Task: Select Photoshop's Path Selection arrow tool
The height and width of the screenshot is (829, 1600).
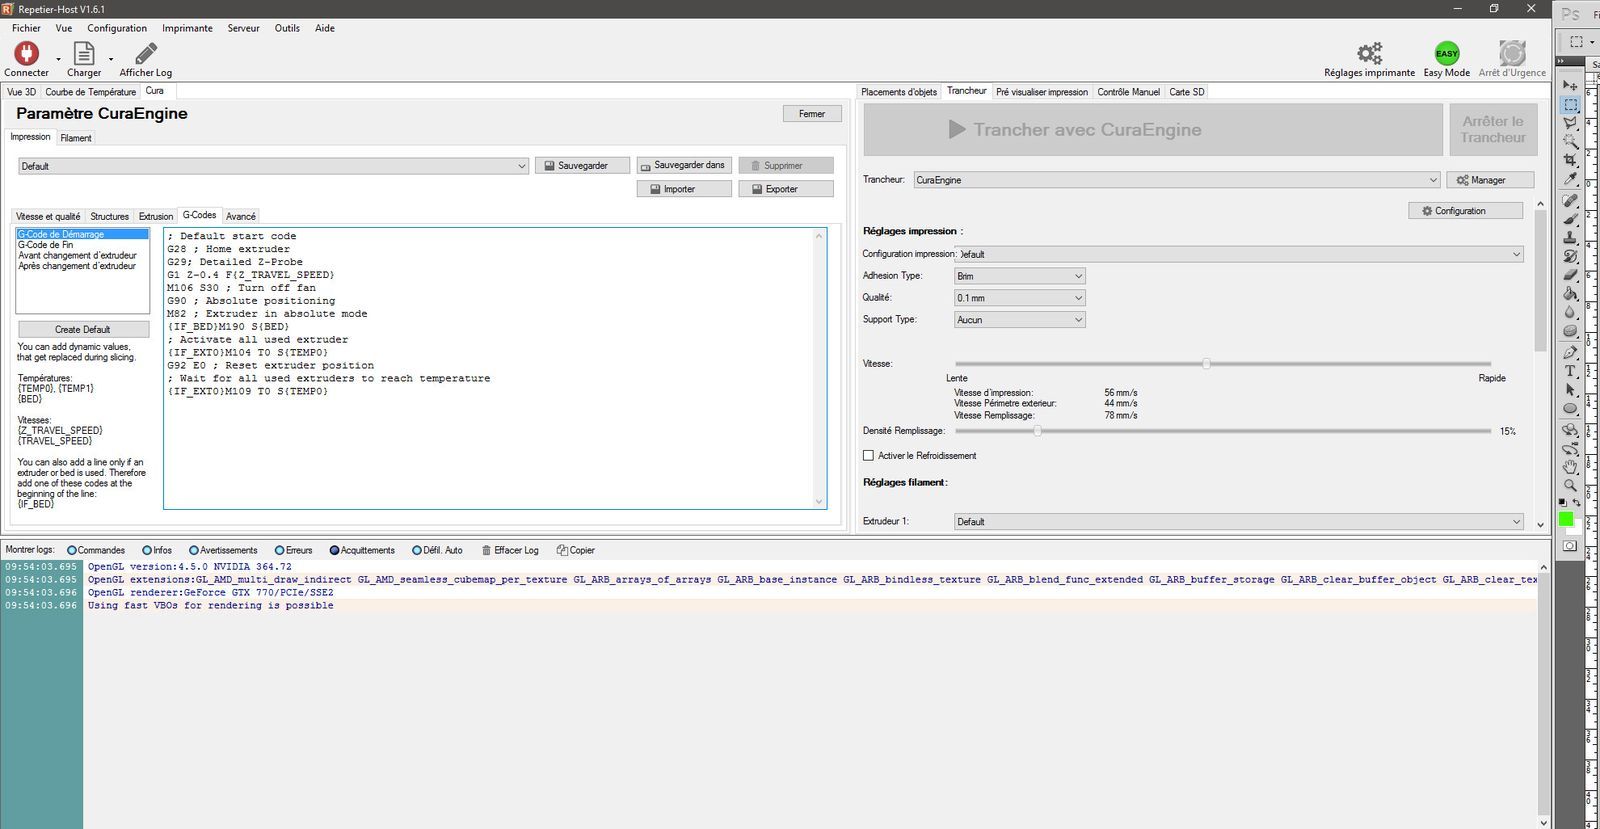Action: 1570,389
